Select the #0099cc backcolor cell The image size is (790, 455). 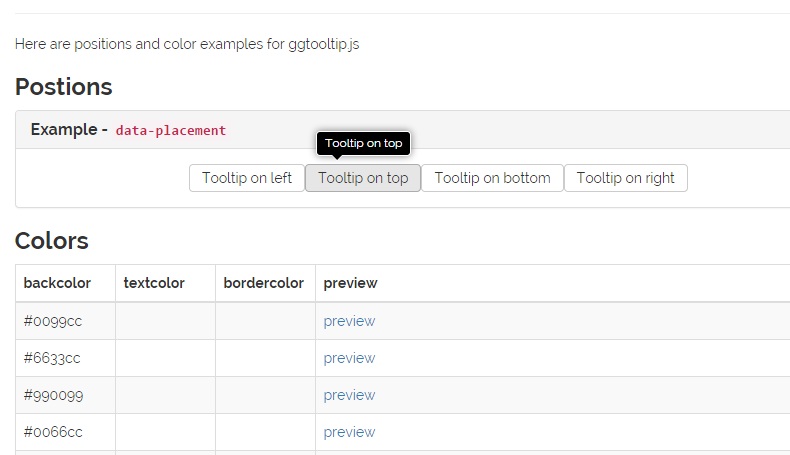pos(53,321)
